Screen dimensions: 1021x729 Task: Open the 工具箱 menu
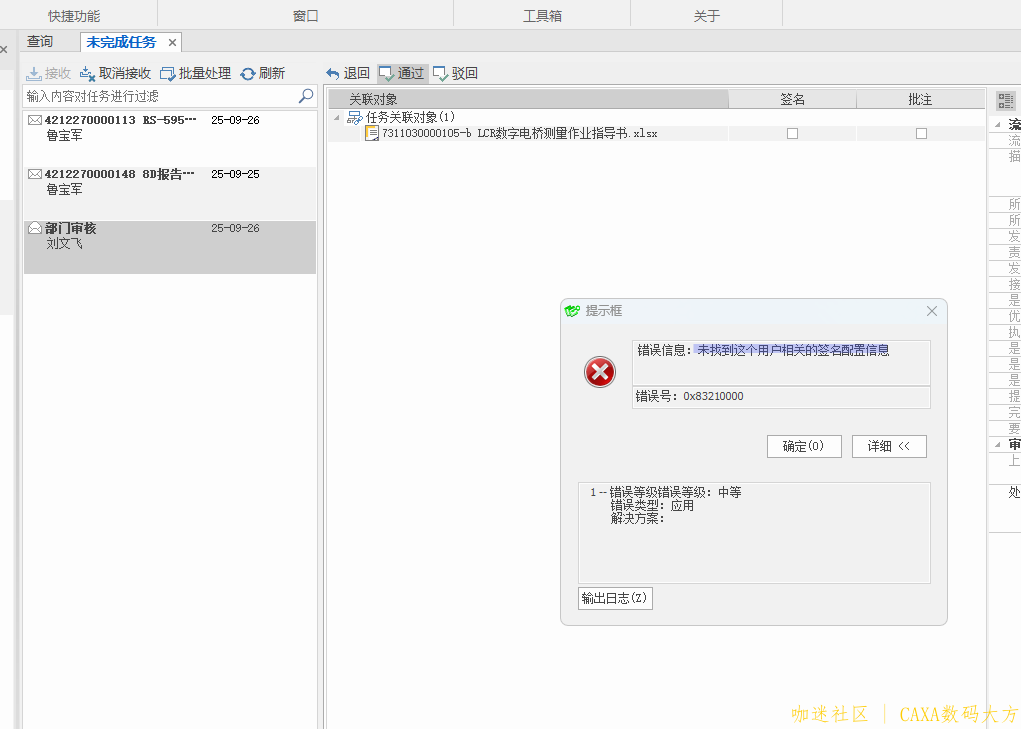[x=542, y=16]
